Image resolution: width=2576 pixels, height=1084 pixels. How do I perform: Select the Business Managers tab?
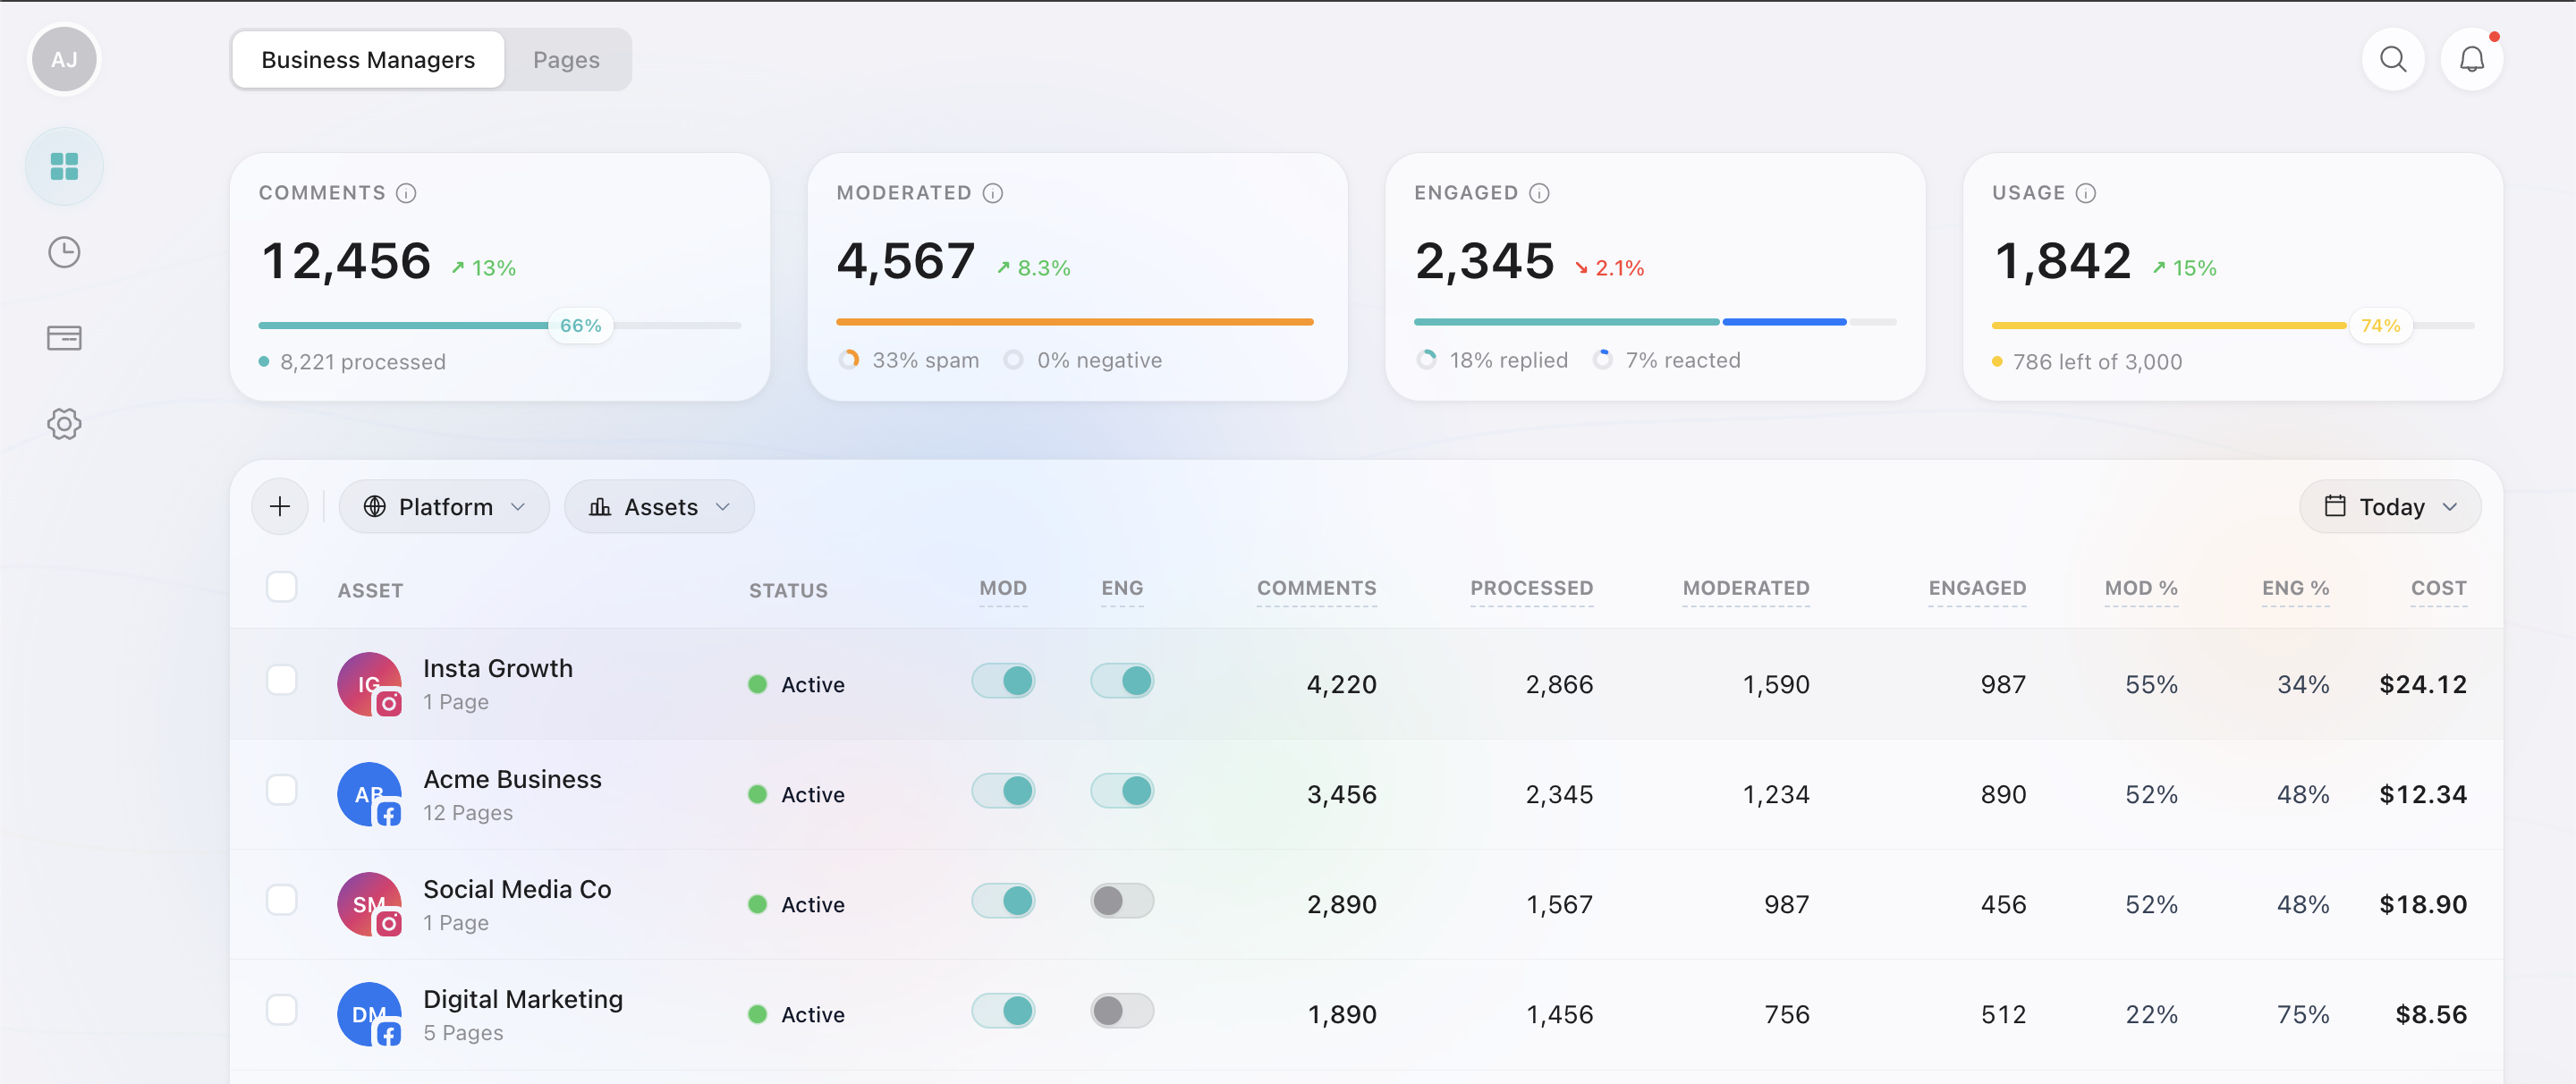pos(367,59)
